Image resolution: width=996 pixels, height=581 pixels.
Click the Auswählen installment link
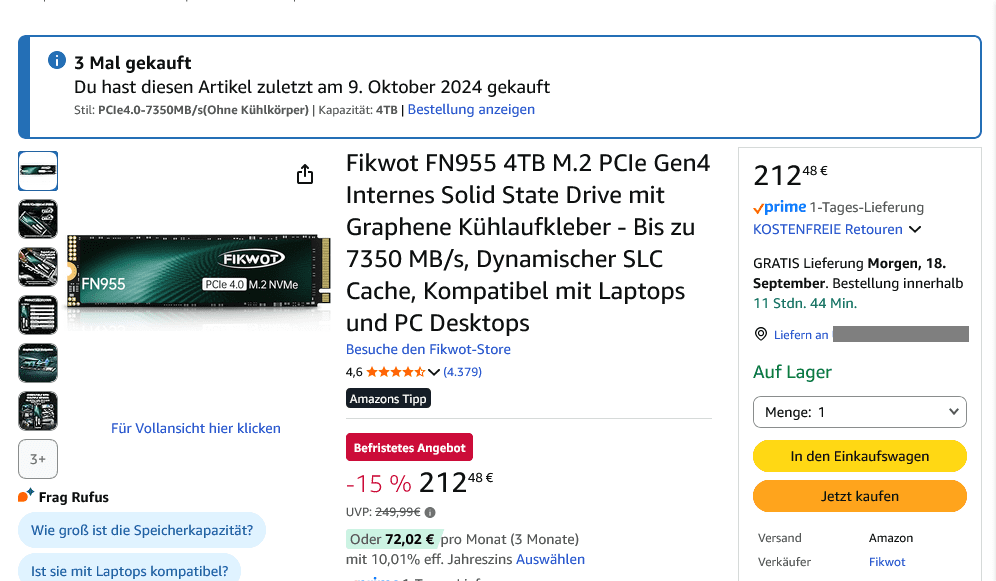(550, 559)
